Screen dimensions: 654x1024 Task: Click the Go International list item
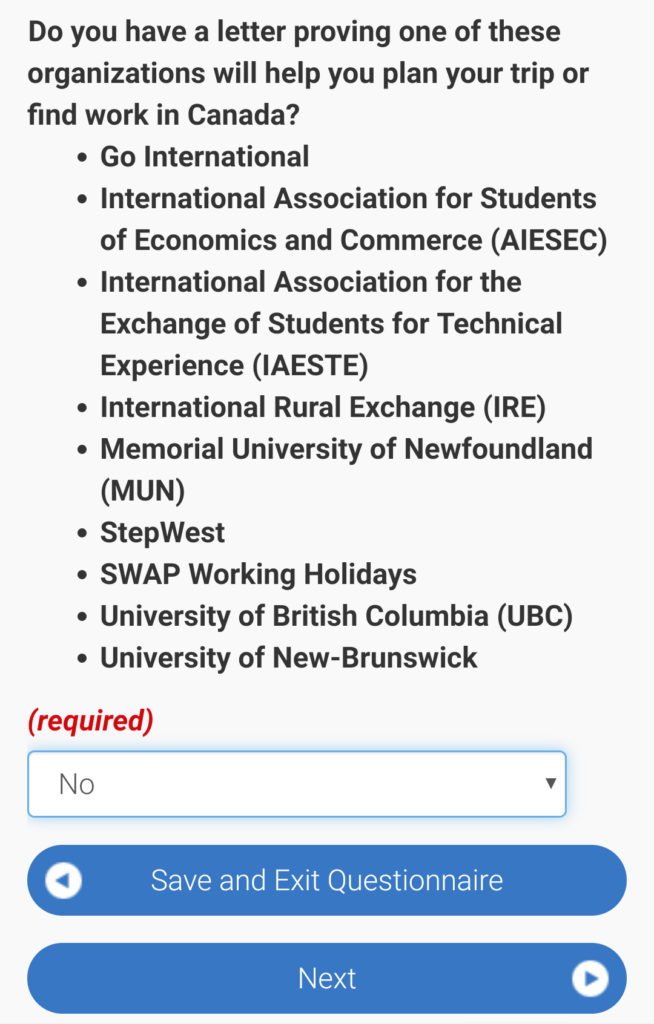pyautogui.click(x=204, y=157)
